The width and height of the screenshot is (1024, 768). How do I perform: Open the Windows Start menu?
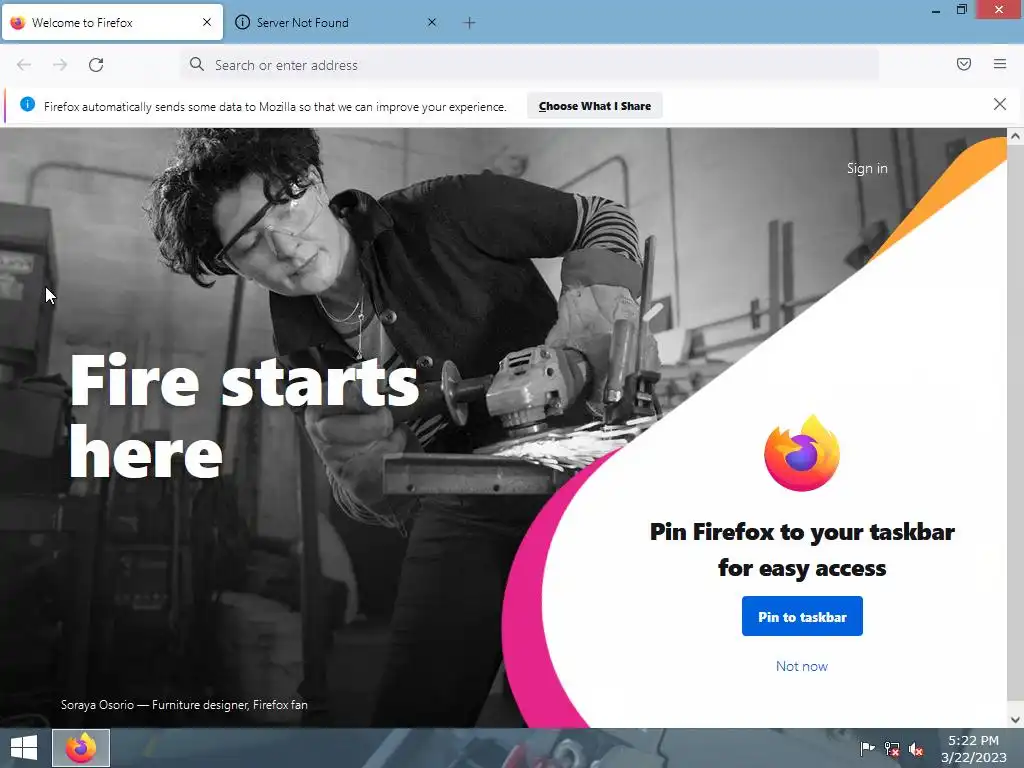pyautogui.click(x=24, y=748)
